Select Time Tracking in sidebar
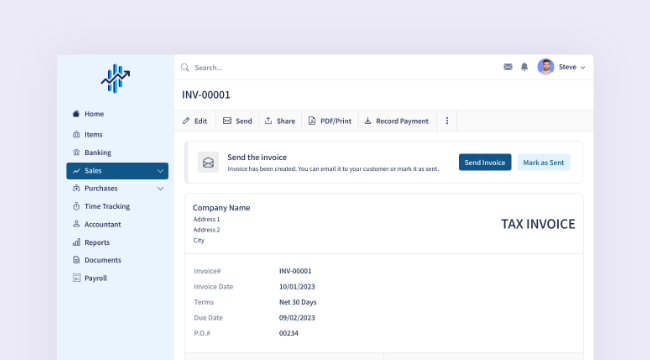Viewport: 650px width, 360px height. tap(107, 206)
